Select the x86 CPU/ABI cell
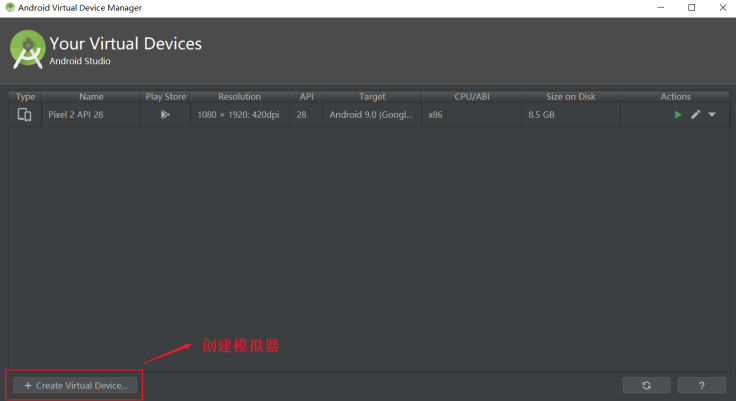This screenshot has width=736, height=401. [472, 115]
